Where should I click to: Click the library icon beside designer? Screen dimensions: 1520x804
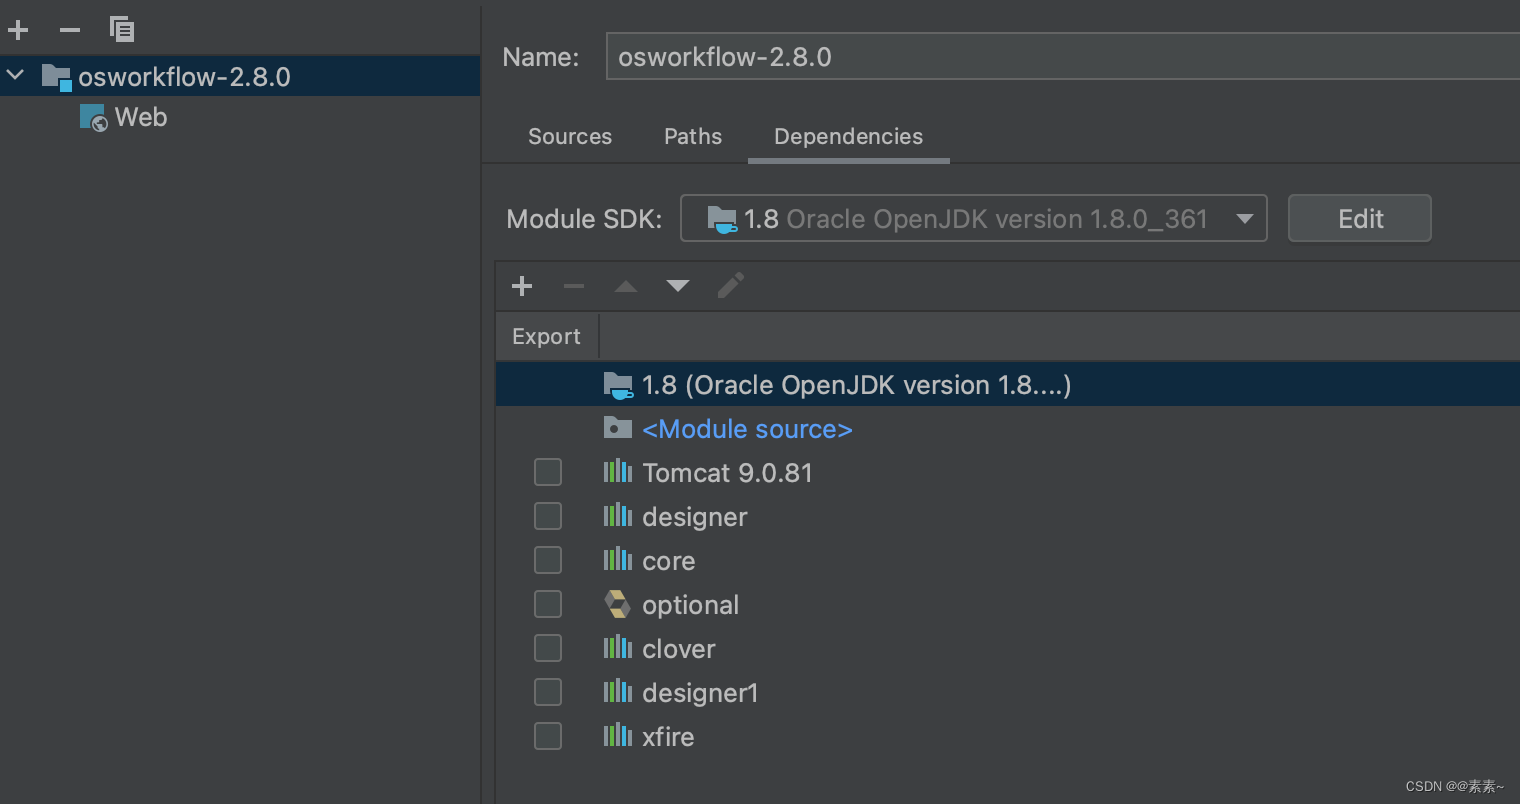[617, 516]
